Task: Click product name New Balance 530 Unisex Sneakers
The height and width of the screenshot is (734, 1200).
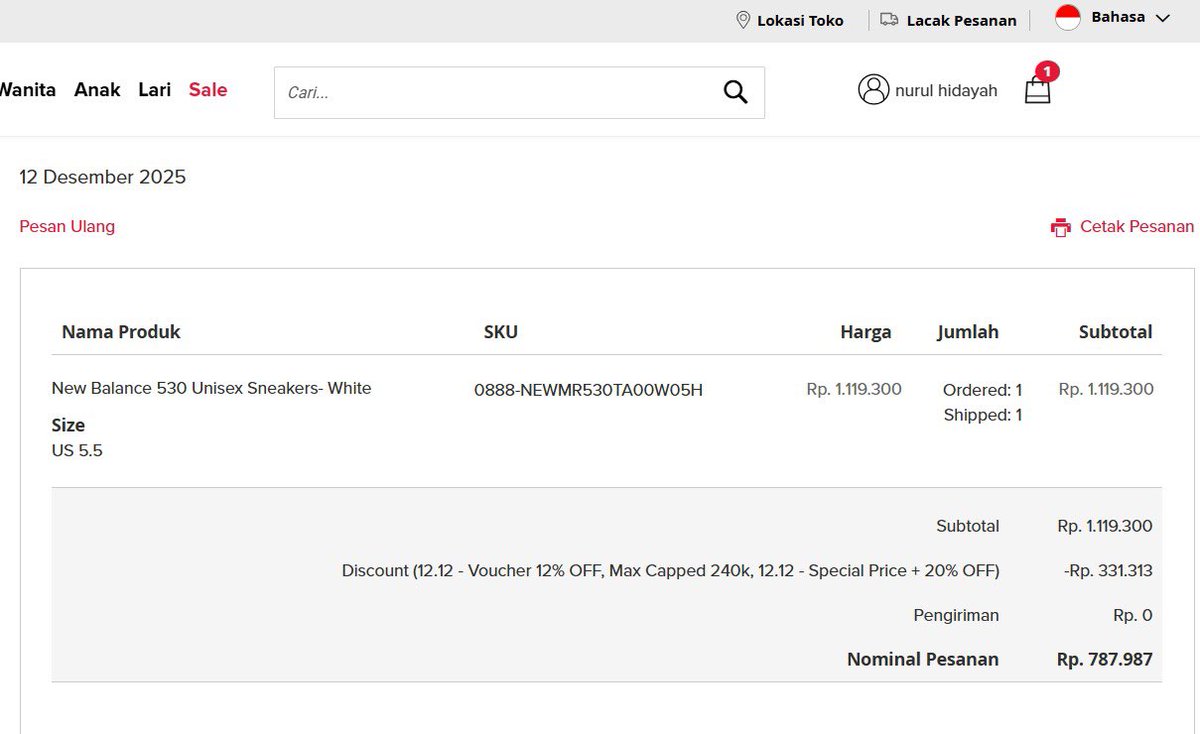Action: coord(211,388)
